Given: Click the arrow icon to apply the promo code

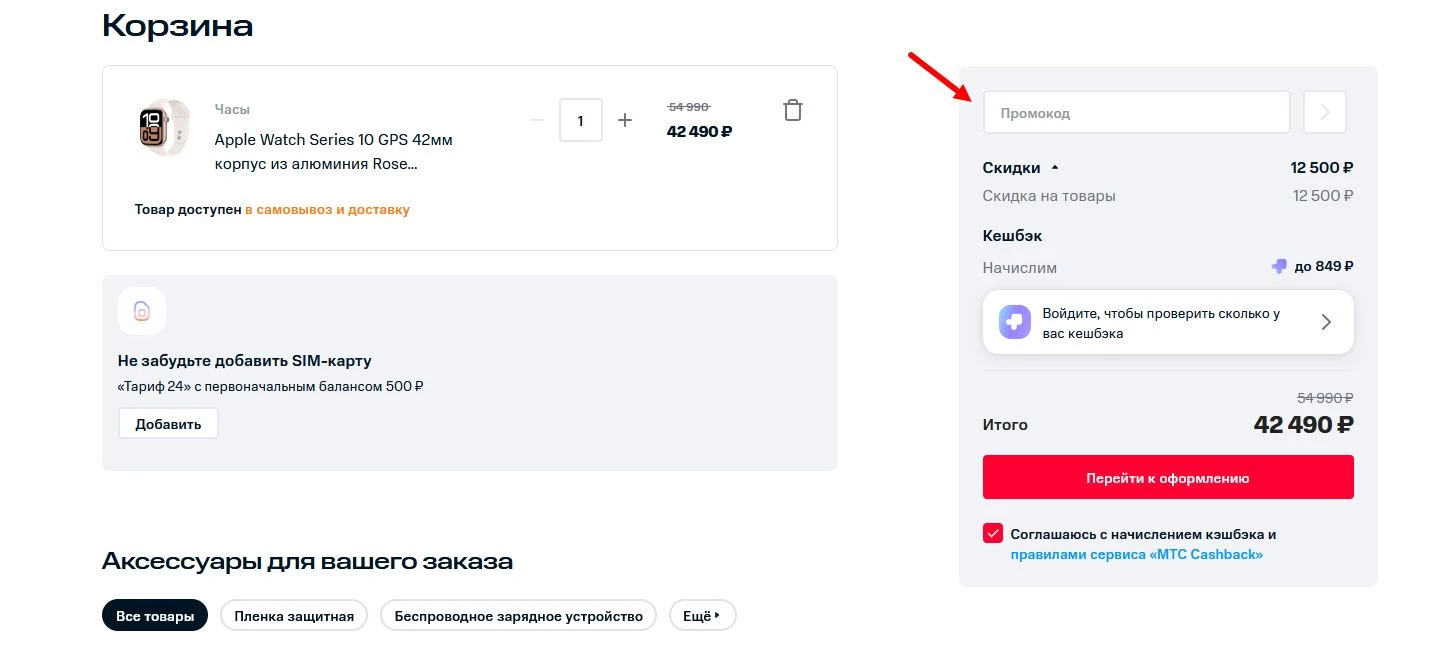Looking at the screenshot, I should pyautogui.click(x=1324, y=112).
